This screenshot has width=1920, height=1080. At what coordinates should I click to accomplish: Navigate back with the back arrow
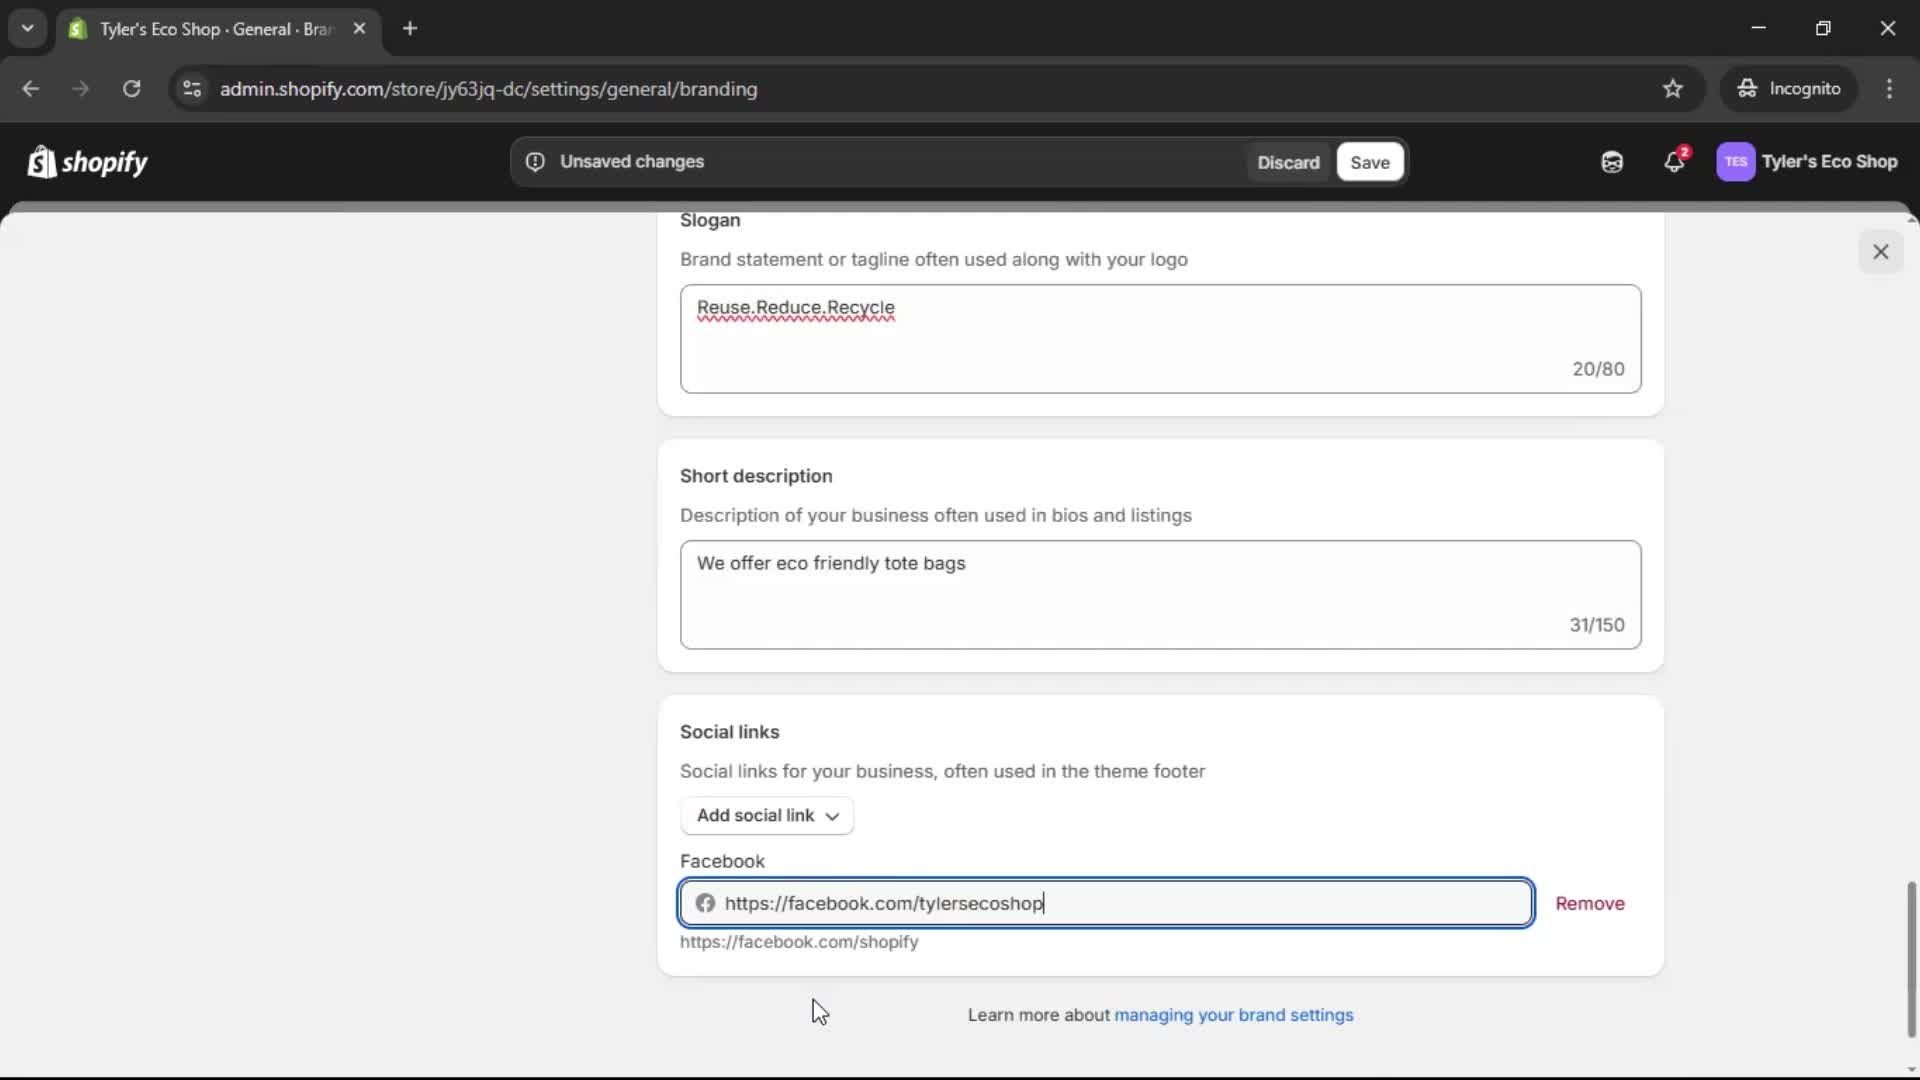(31, 89)
